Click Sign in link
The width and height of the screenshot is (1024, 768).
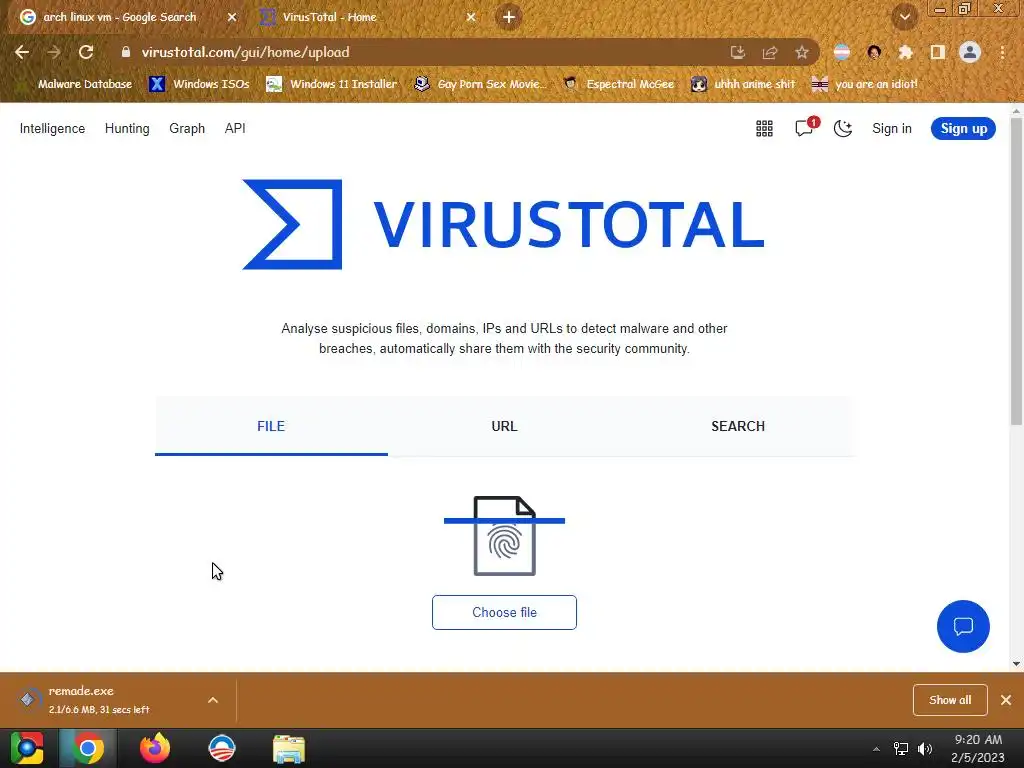point(892,129)
